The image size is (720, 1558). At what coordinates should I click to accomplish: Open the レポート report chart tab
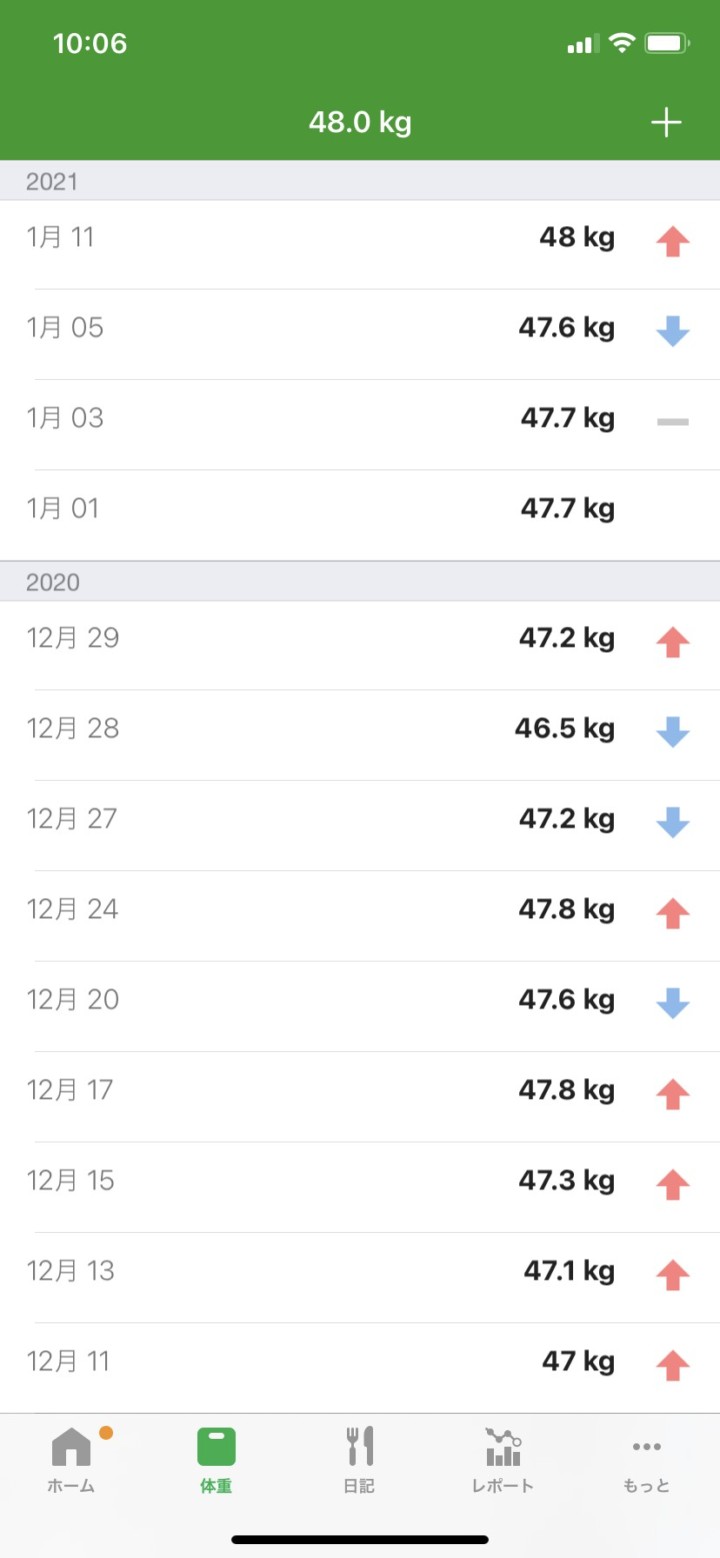pos(503,1459)
